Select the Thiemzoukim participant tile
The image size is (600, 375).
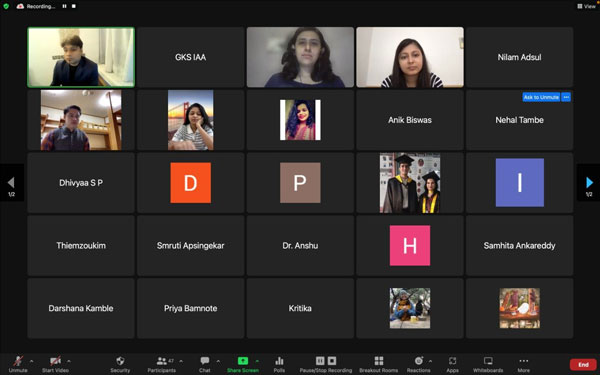click(x=81, y=245)
